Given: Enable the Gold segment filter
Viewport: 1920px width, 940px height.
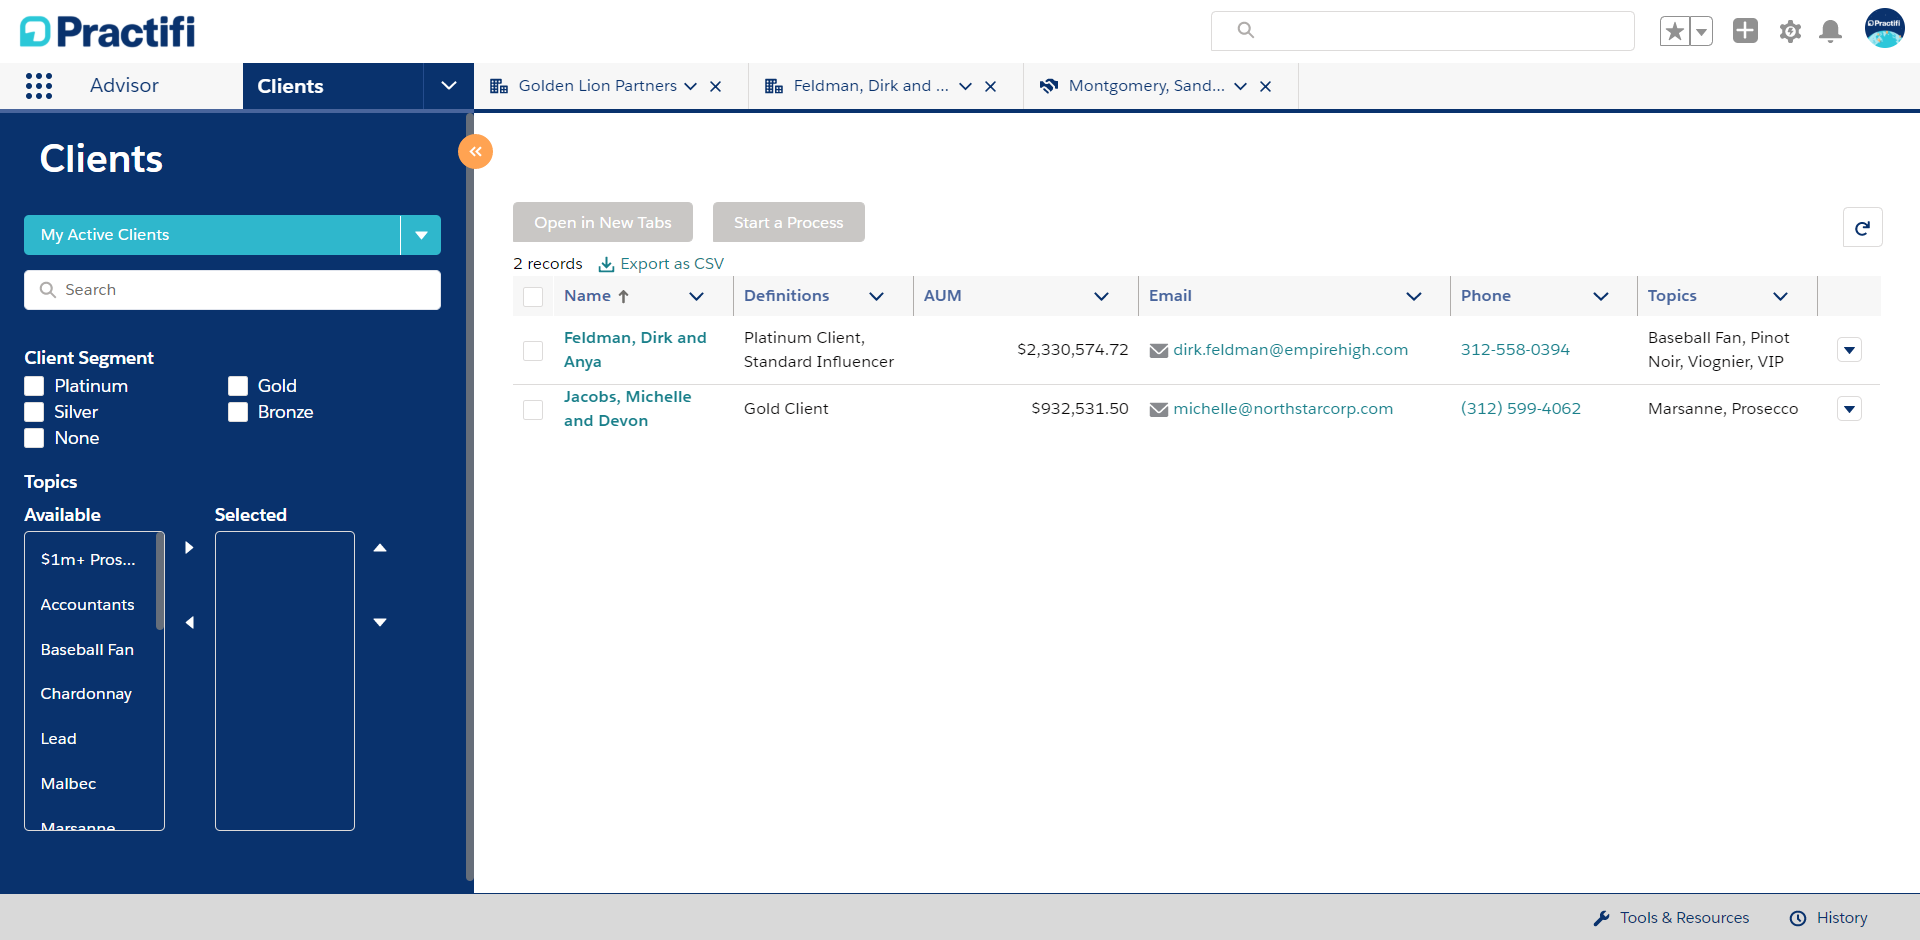Looking at the screenshot, I should [238, 386].
